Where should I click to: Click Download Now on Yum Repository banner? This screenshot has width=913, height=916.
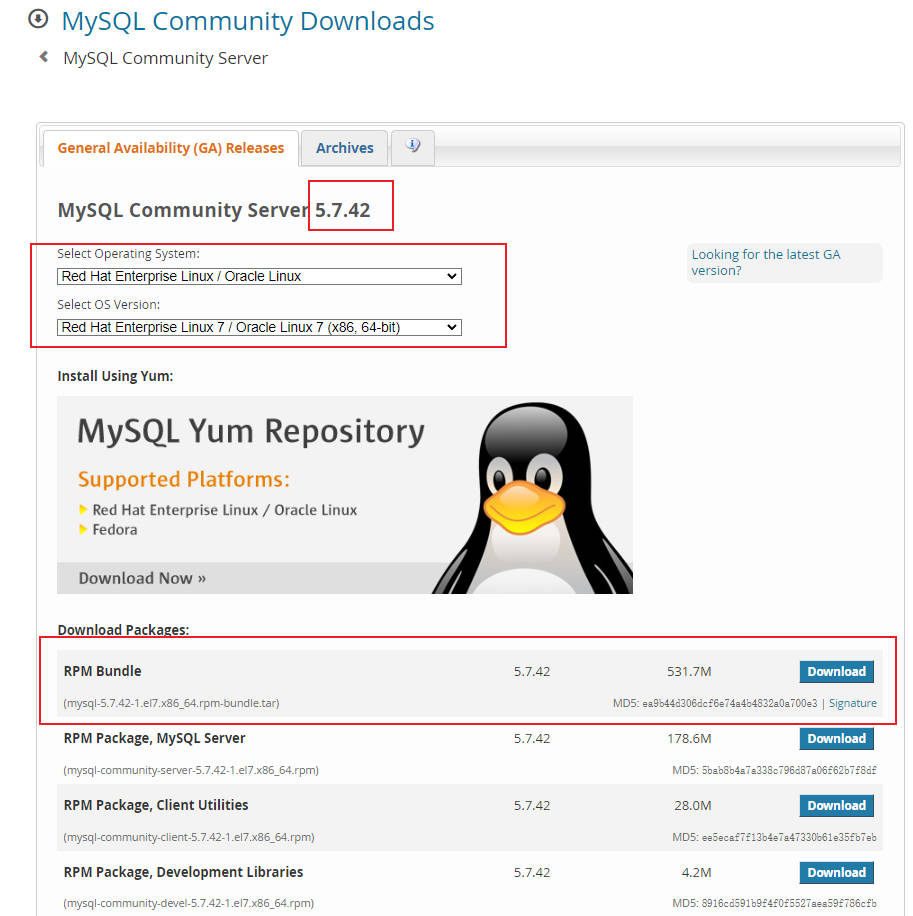click(x=143, y=578)
